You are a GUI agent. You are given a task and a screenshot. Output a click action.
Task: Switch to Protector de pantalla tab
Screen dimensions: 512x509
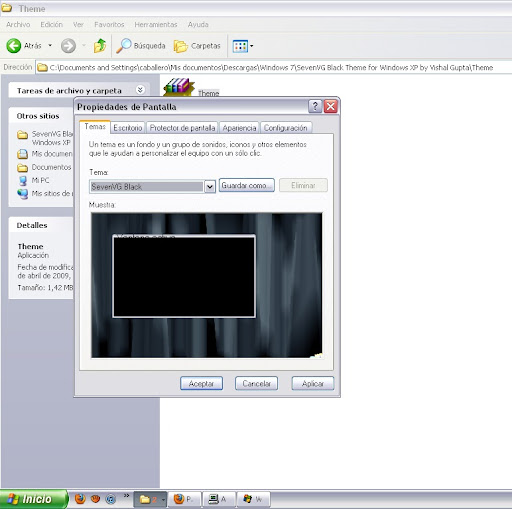pyautogui.click(x=182, y=128)
